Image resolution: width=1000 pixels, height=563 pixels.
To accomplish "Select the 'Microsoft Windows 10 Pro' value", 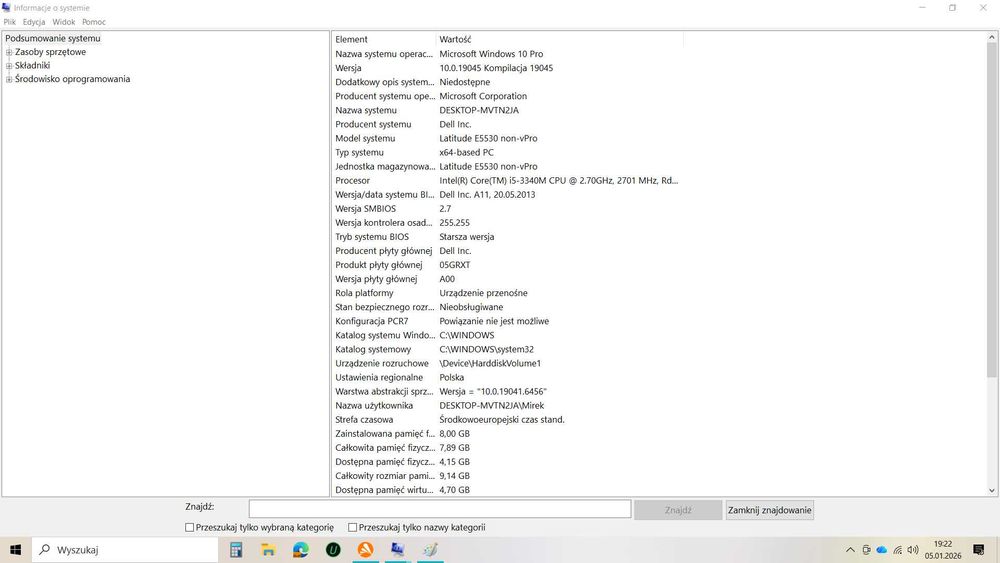I will pos(491,54).
